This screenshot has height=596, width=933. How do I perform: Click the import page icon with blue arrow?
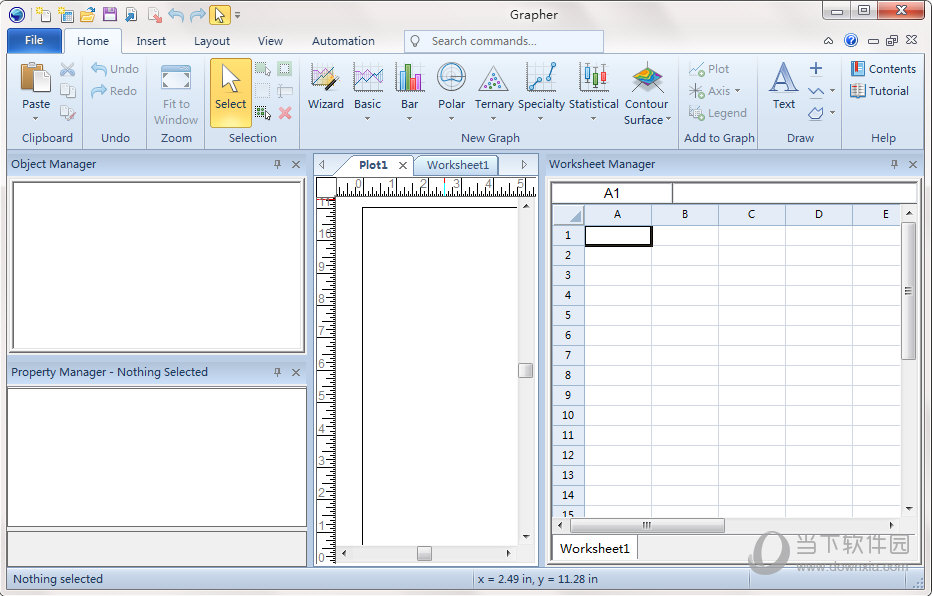click(x=132, y=14)
